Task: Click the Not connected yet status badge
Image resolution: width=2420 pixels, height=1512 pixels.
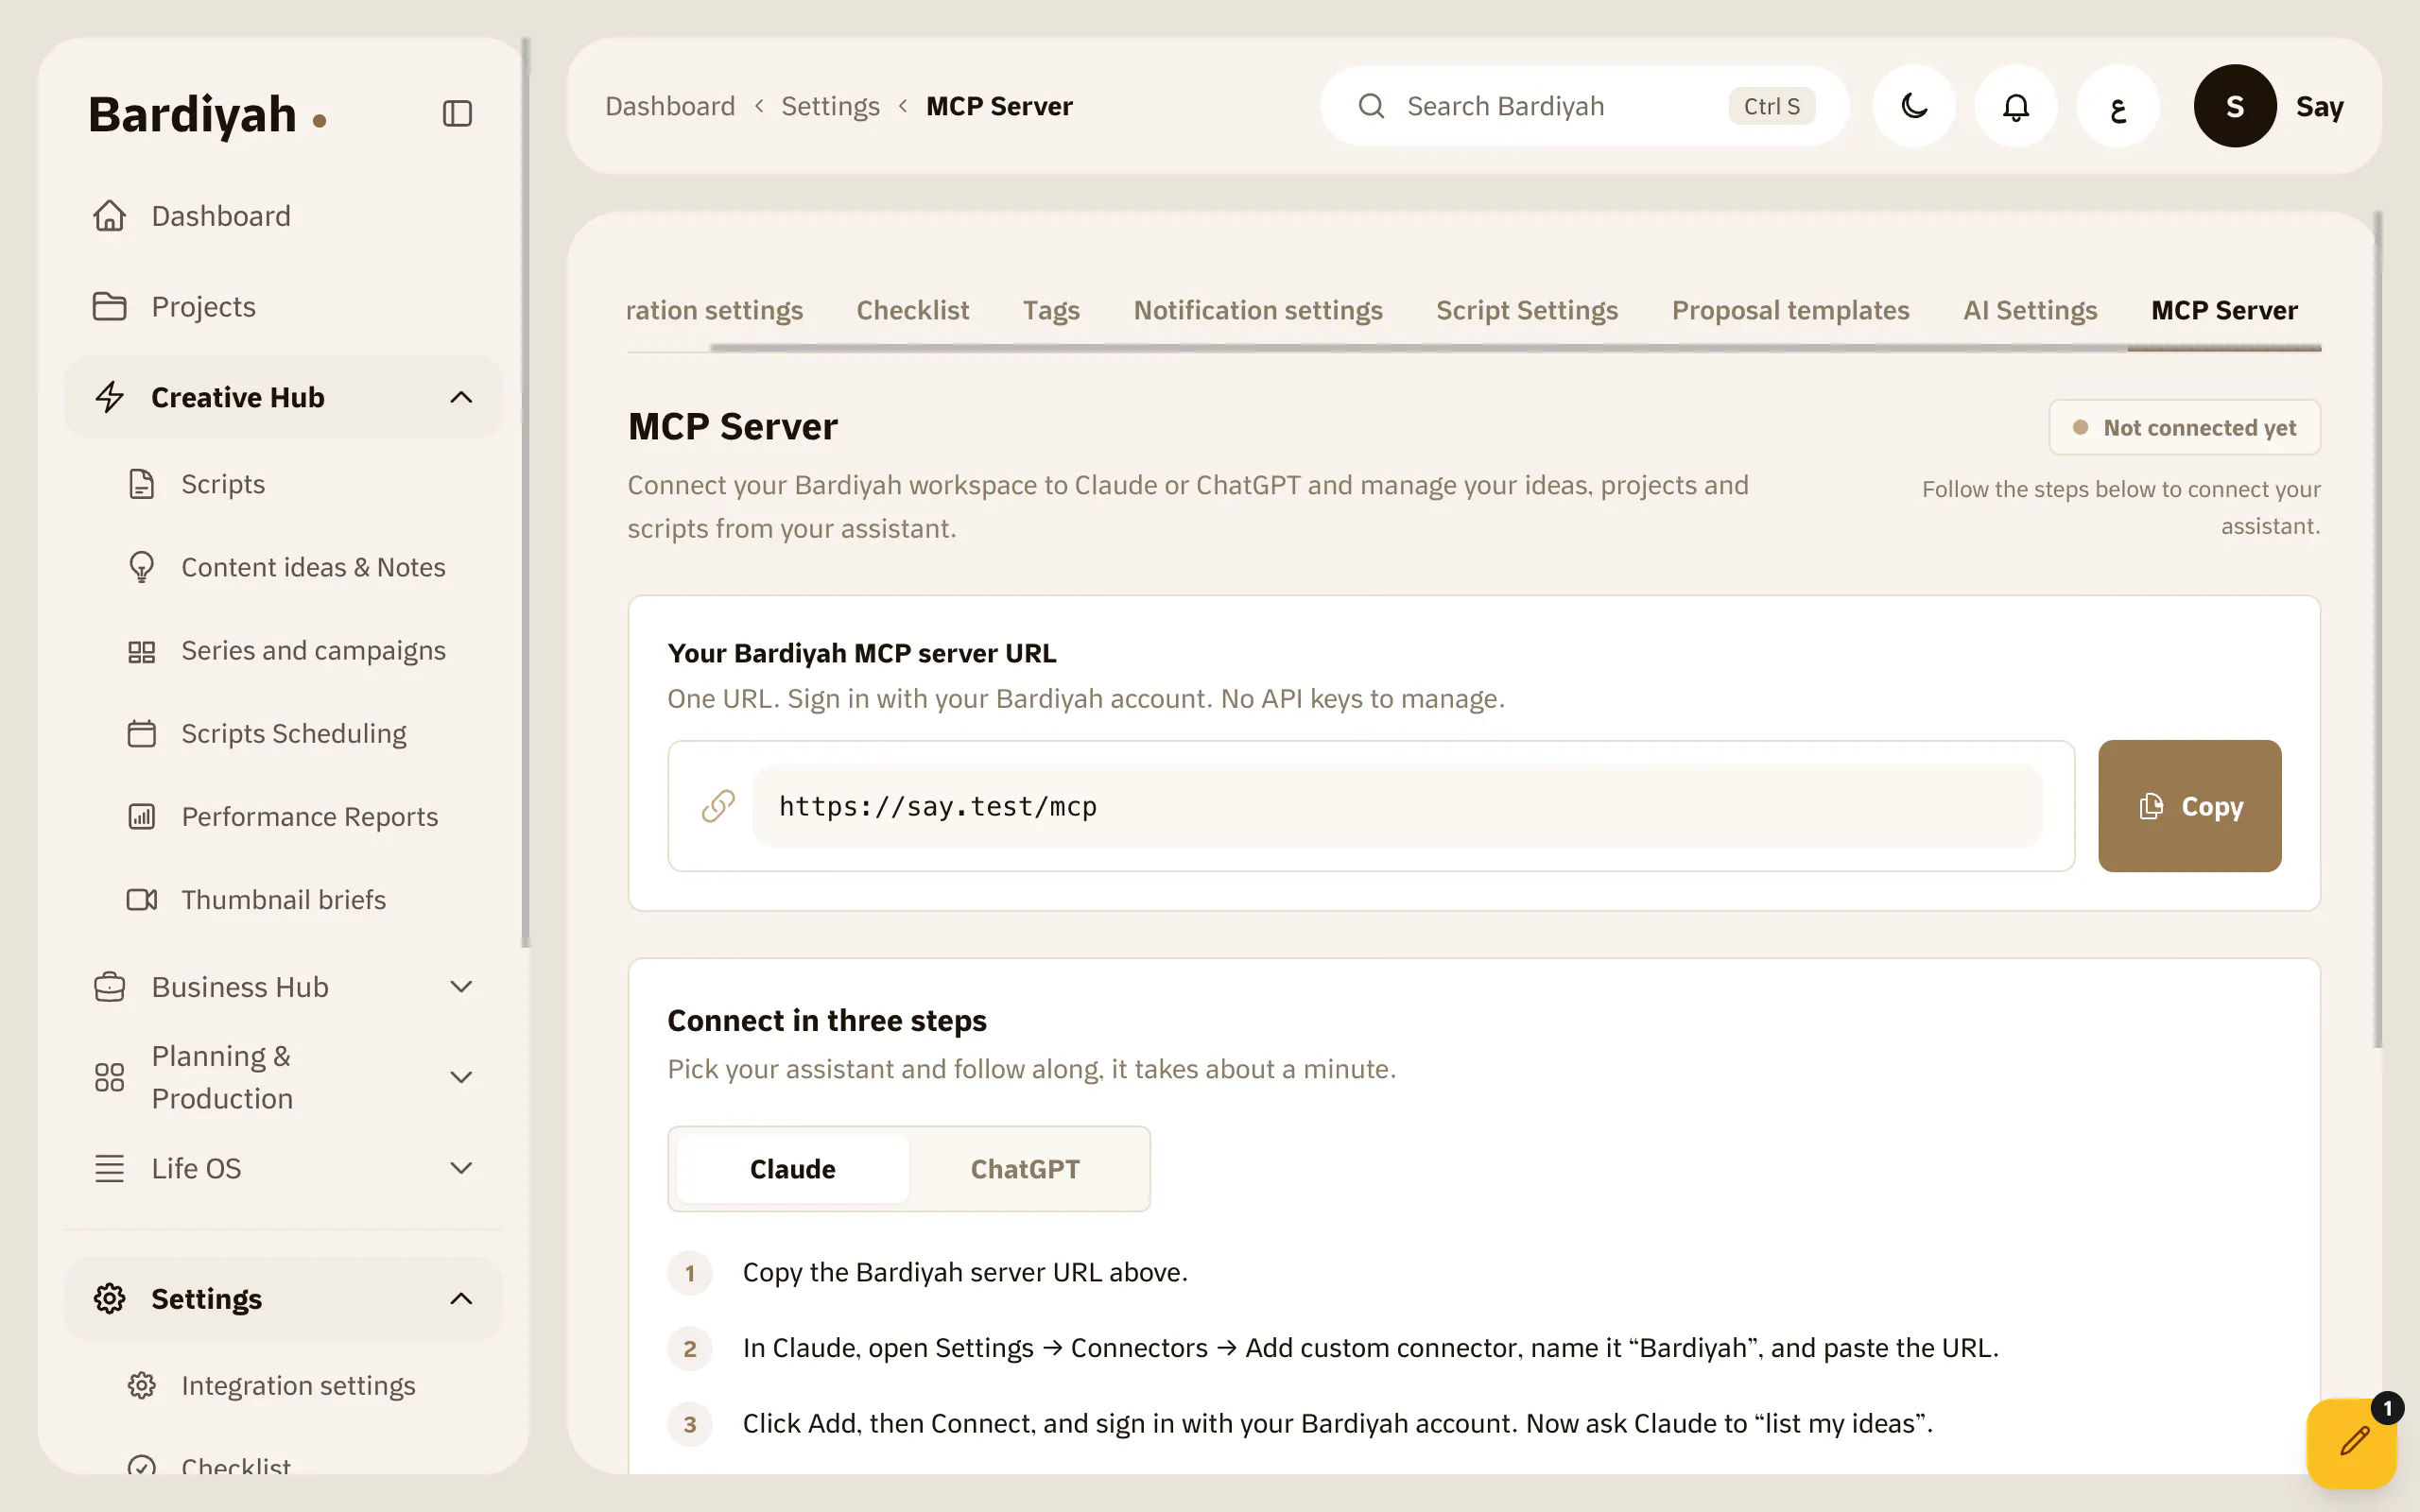Action: pyautogui.click(x=2184, y=428)
